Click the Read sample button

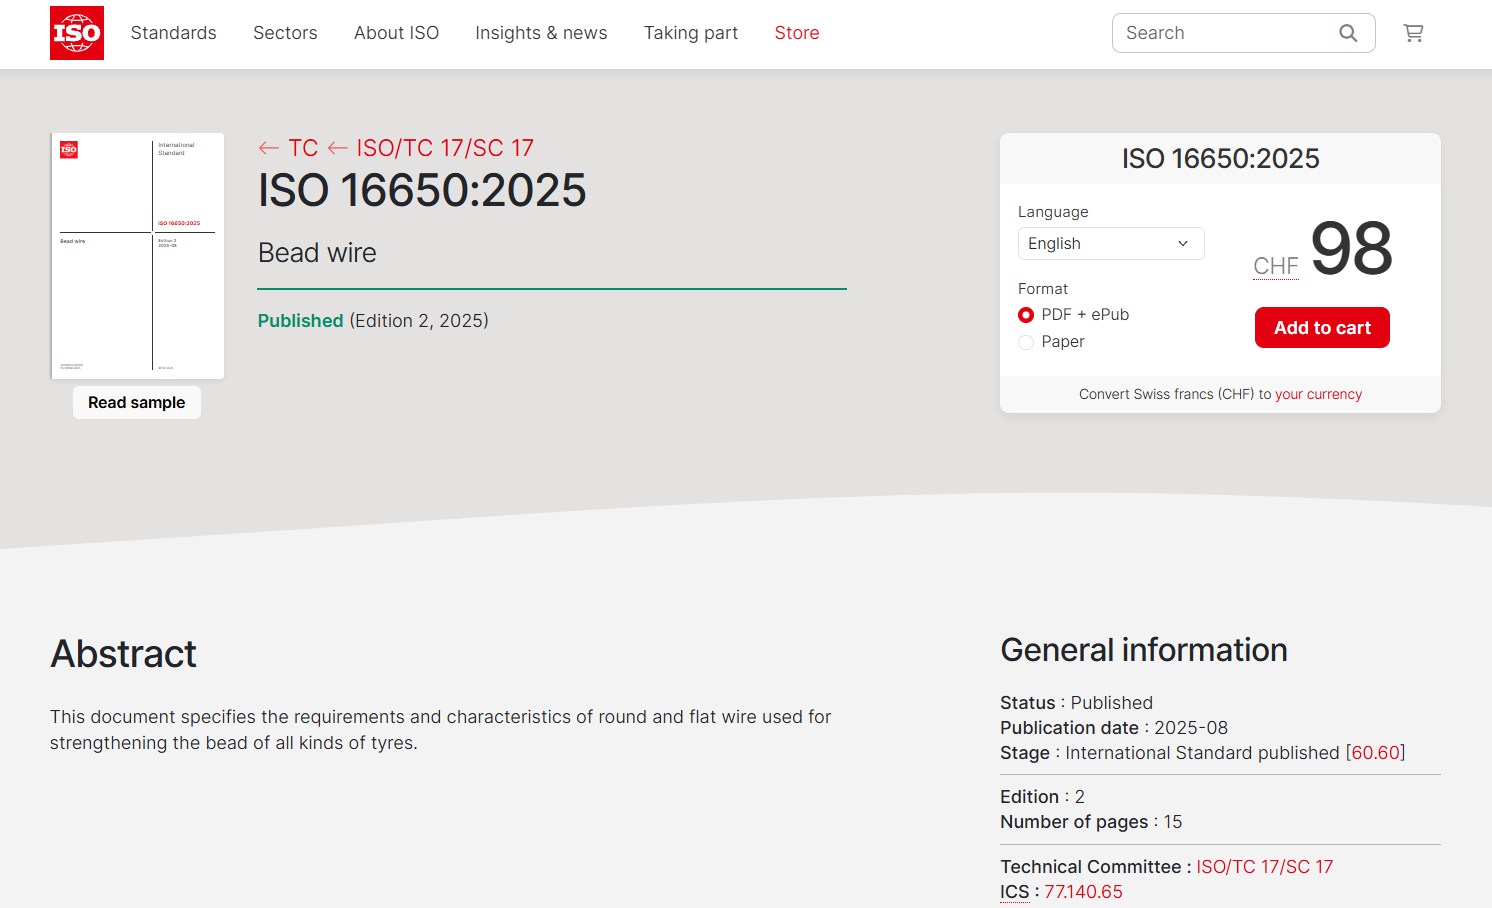pos(137,403)
